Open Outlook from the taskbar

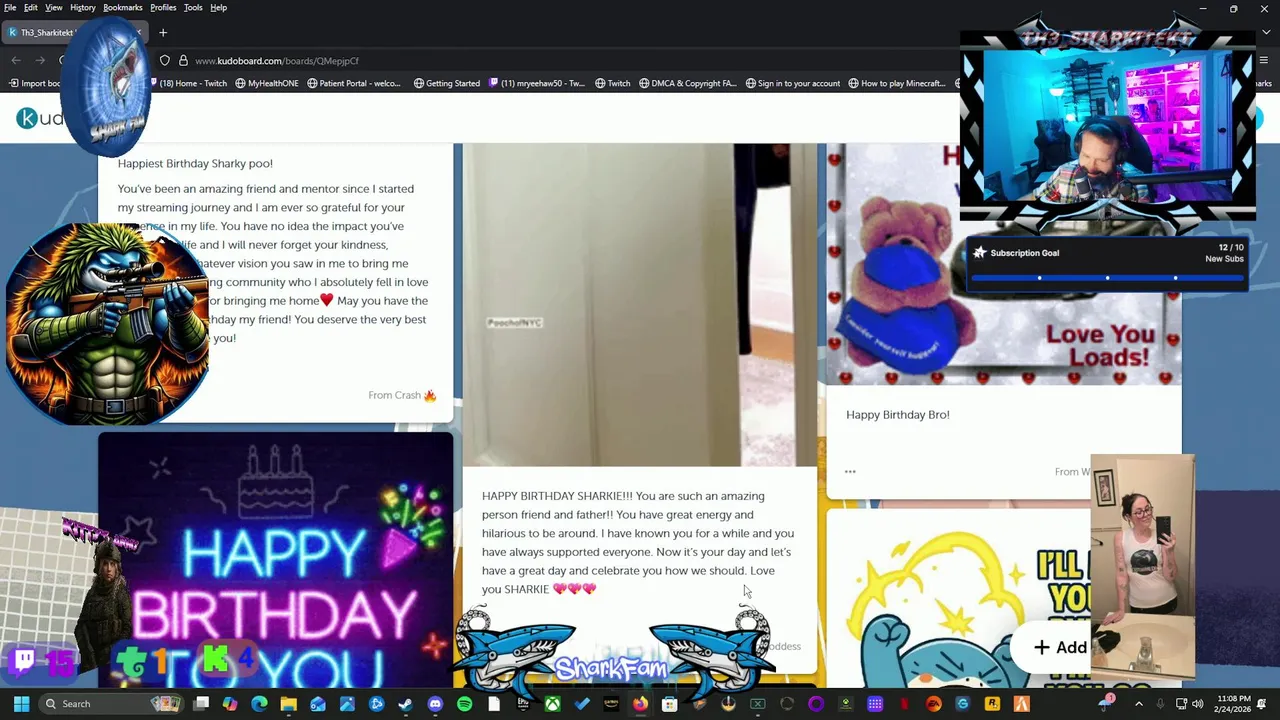pyautogui.click(x=318, y=704)
